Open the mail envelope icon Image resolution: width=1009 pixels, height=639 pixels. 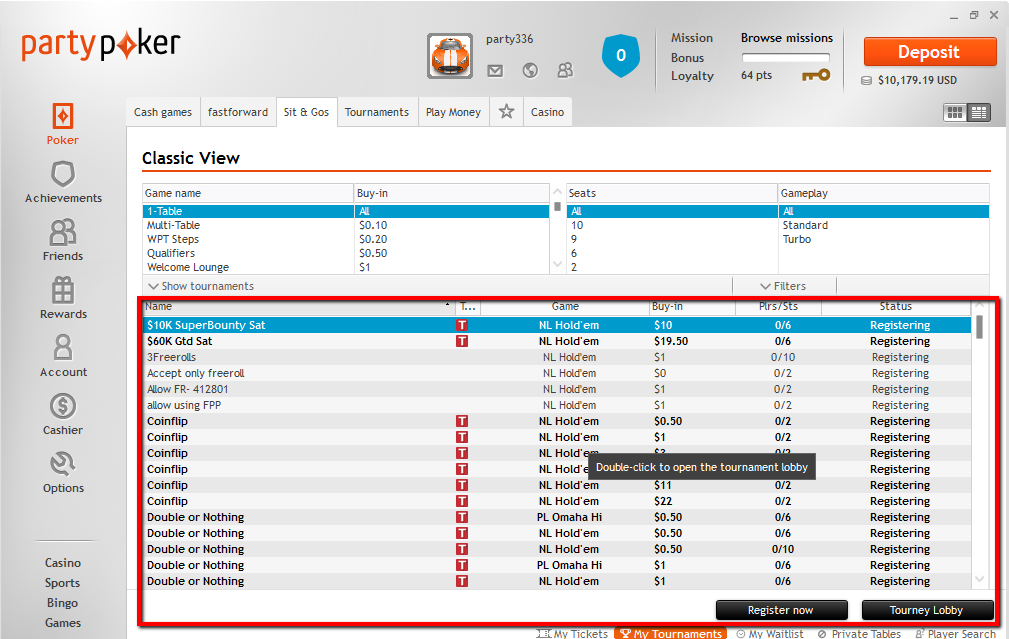495,71
